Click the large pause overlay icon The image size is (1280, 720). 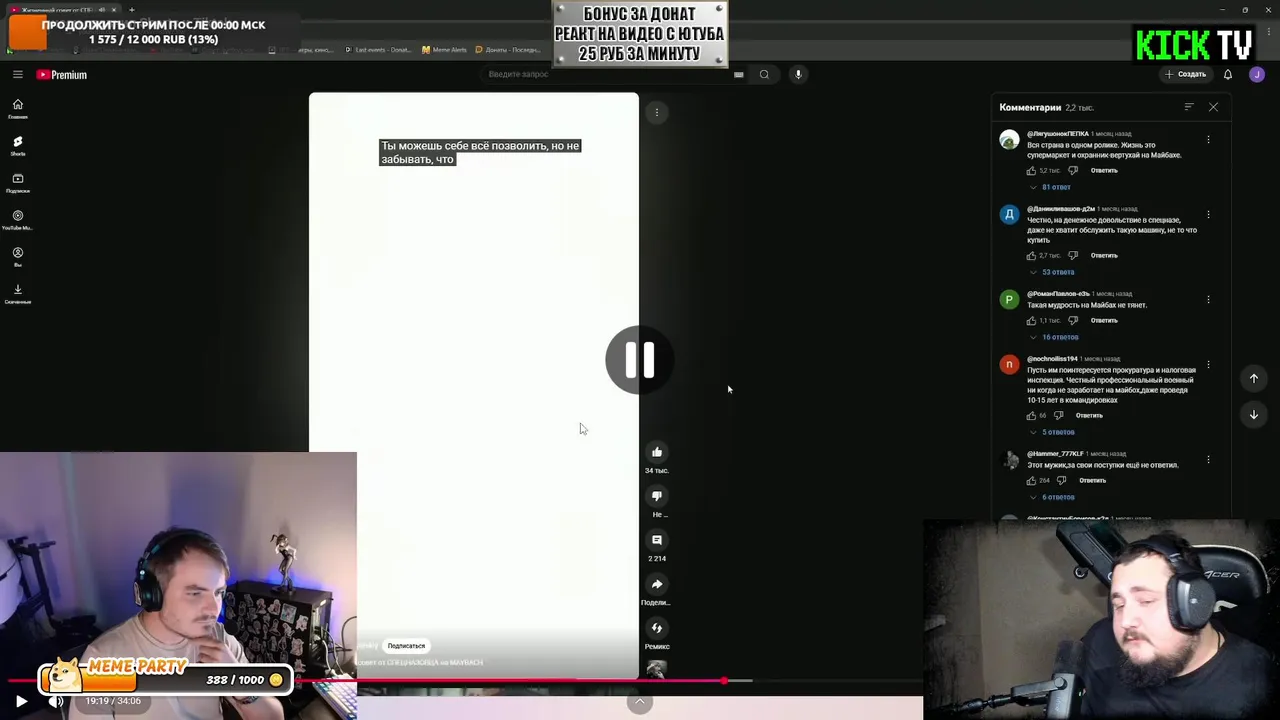coord(639,360)
